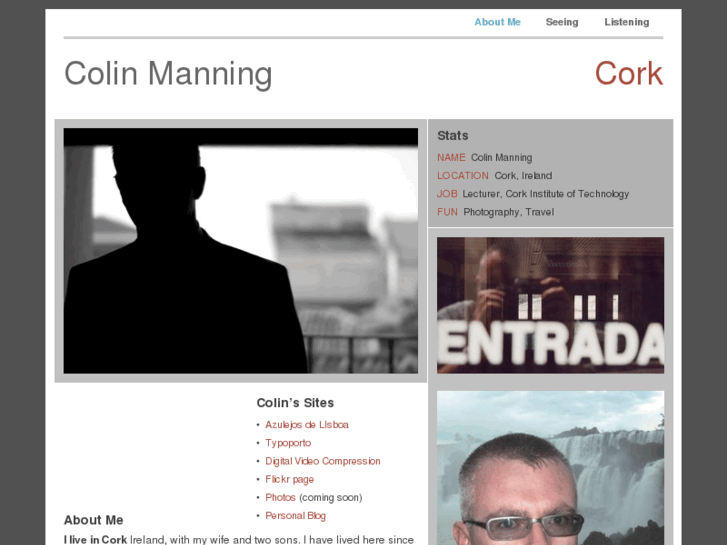The height and width of the screenshot is (545, 727).
Task: Switch to the Listening section
Action: coord(626,22)
